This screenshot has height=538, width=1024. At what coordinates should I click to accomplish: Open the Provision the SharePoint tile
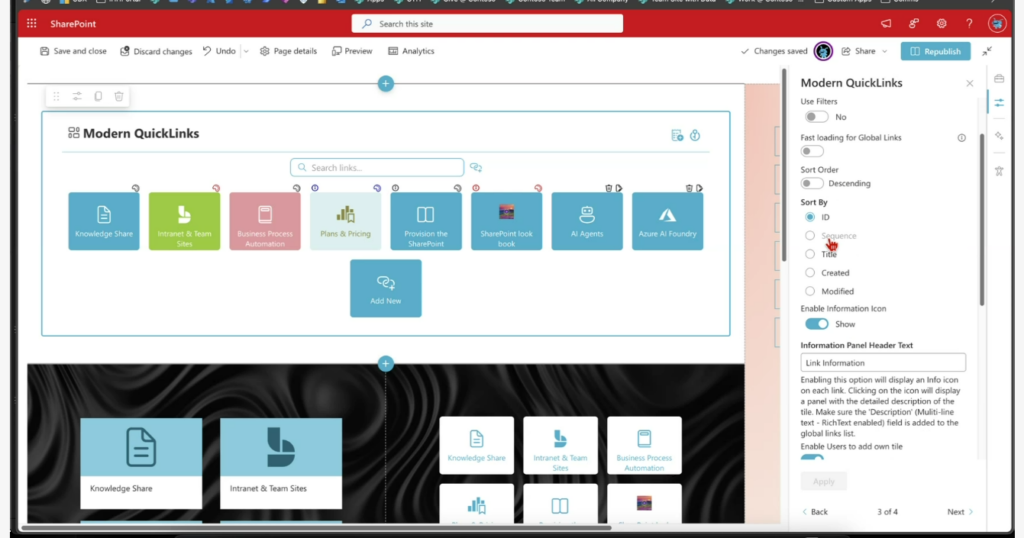426,221
